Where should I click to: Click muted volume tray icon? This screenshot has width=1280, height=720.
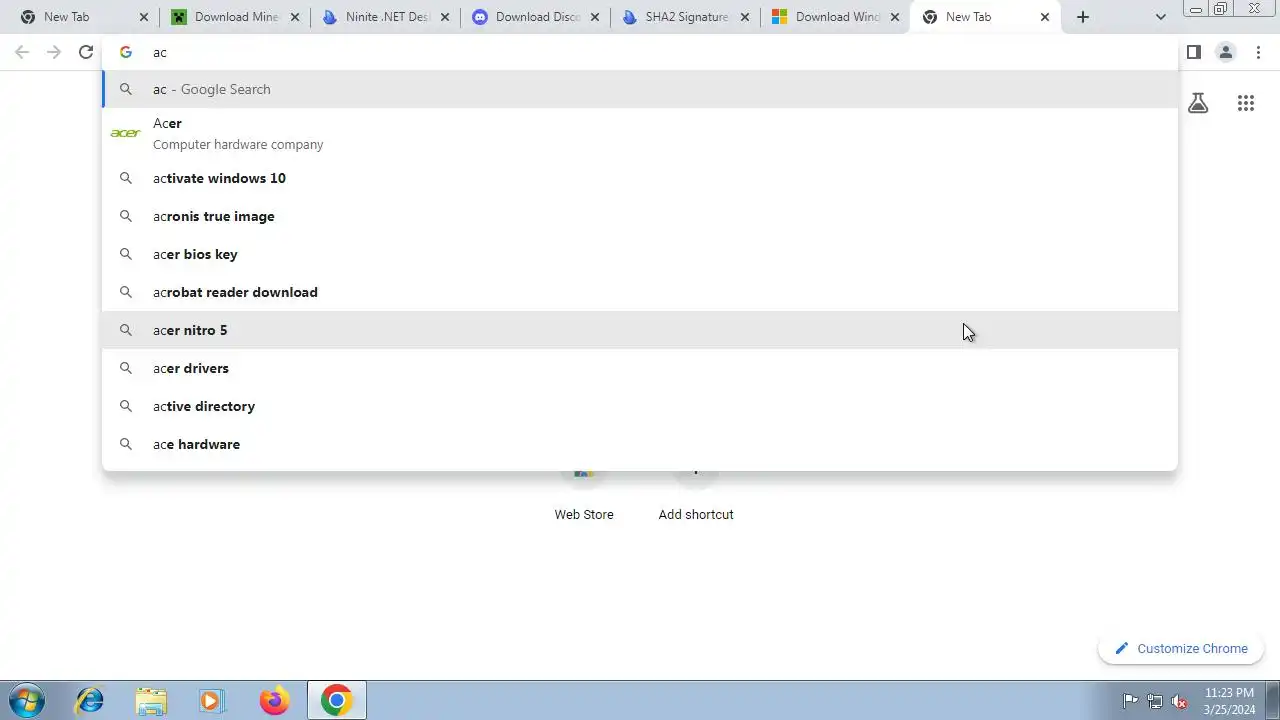point(1180,701)
